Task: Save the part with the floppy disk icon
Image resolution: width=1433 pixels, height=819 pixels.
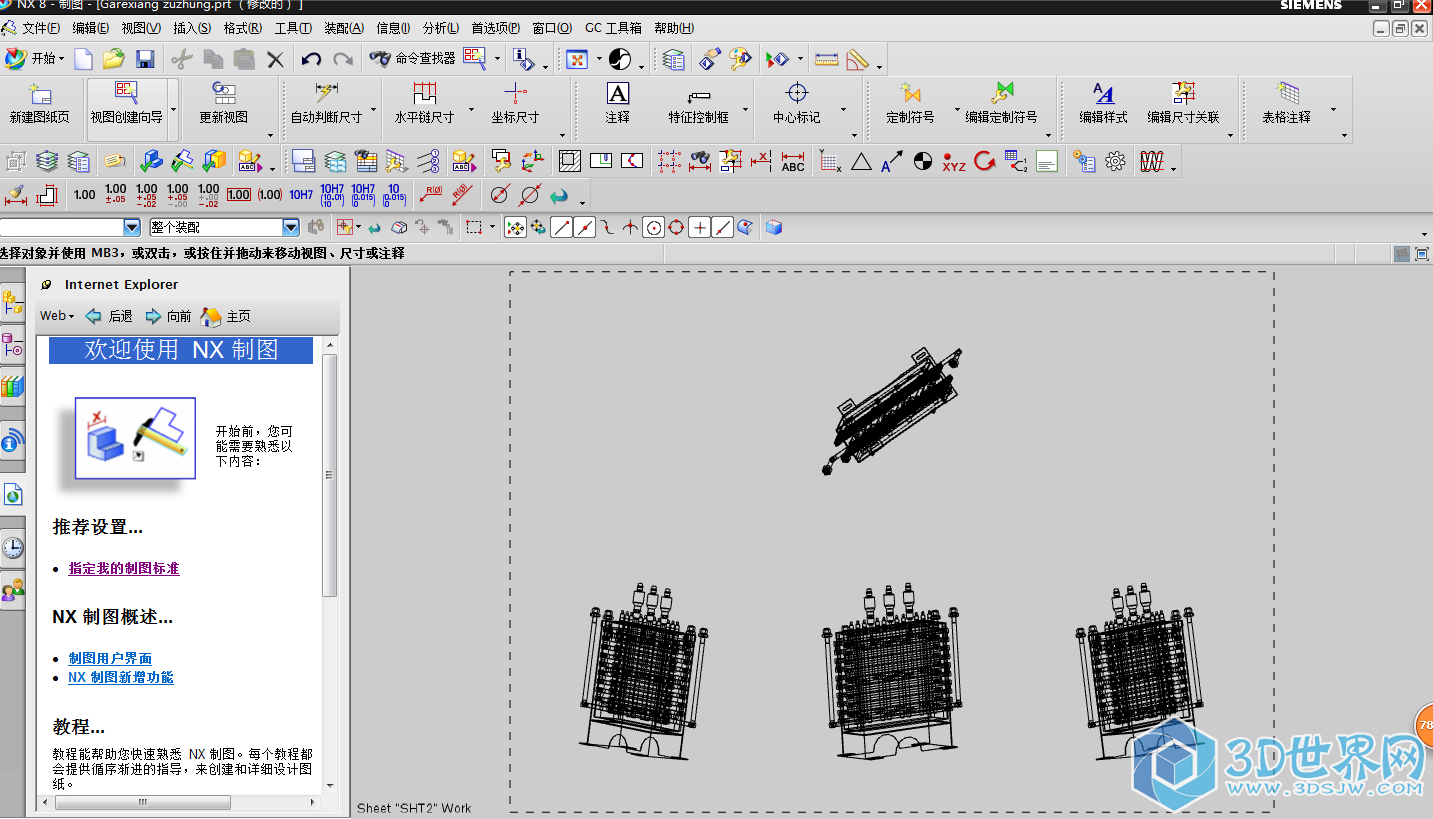Action: coord(145,59)
